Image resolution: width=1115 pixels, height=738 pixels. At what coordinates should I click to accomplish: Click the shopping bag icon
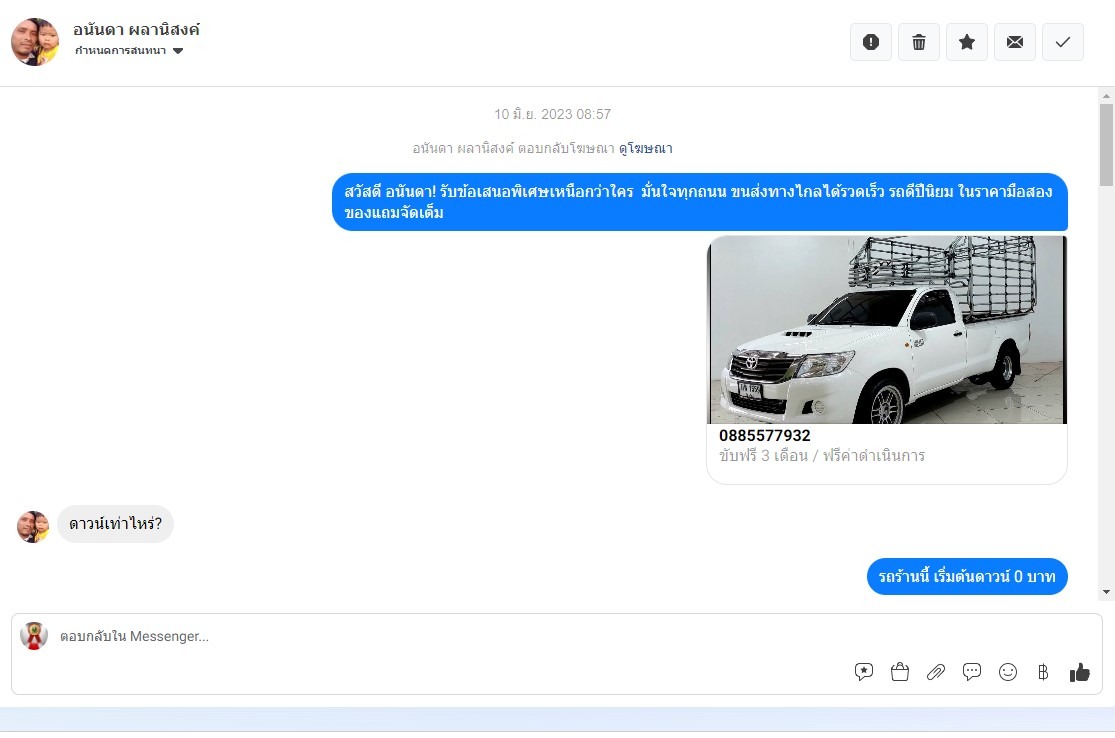[x=900, y=672]
